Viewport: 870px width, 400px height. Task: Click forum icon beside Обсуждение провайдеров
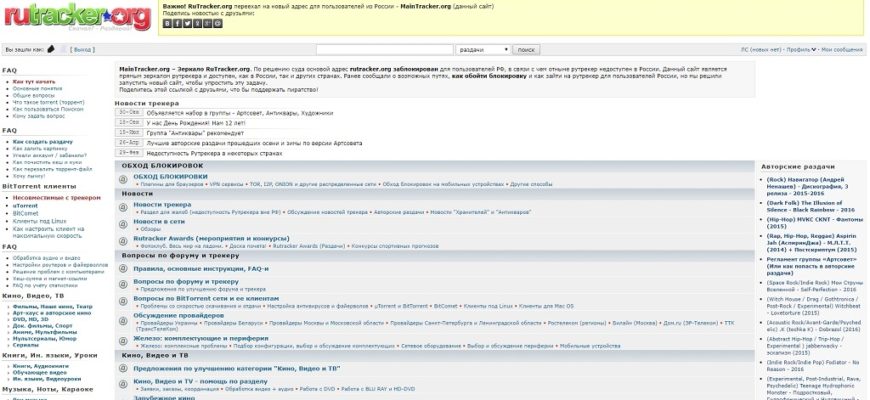(x=123, y=320)
